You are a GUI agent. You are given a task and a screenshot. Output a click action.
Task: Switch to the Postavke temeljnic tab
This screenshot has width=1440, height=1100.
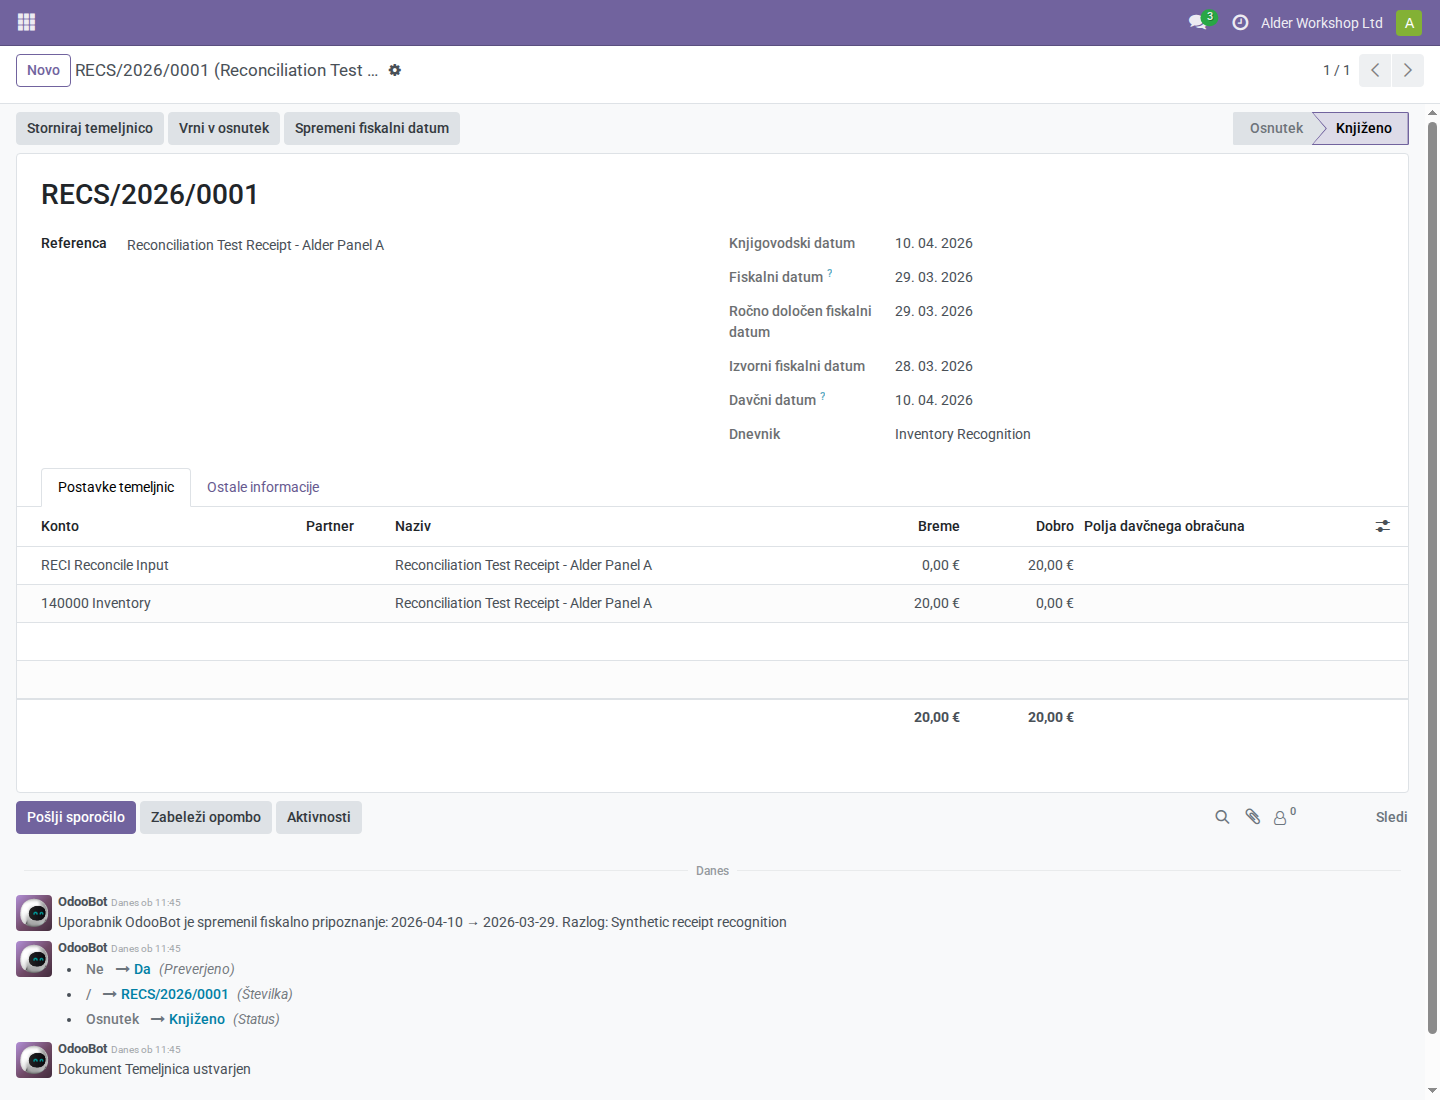[x=116, y=487]
